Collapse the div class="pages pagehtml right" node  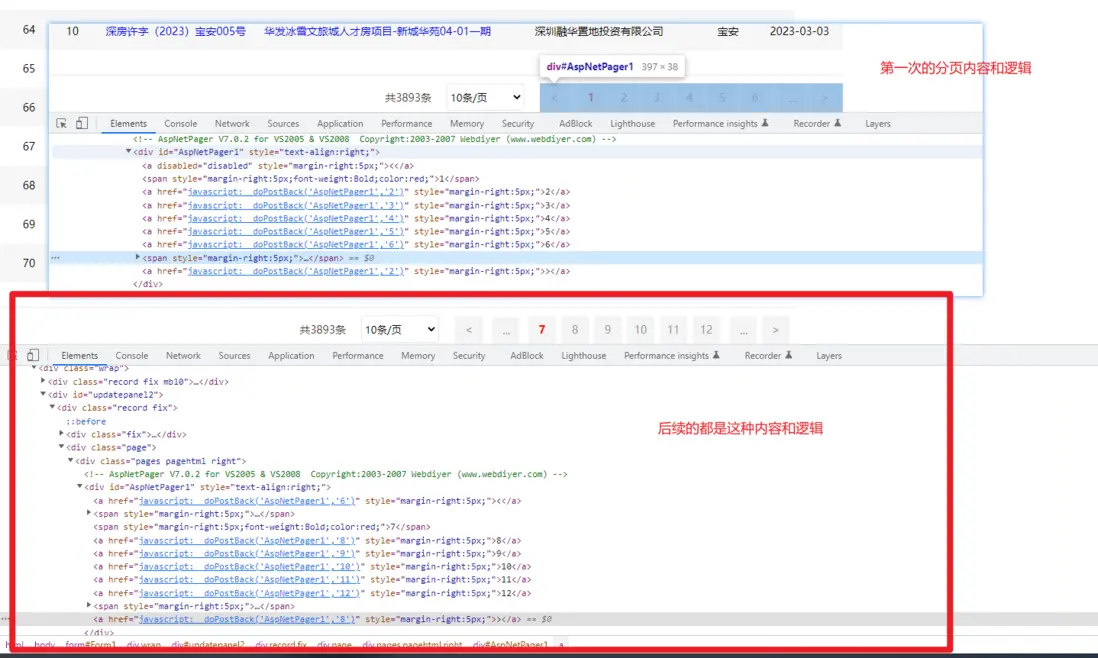(x=70, y=461)
